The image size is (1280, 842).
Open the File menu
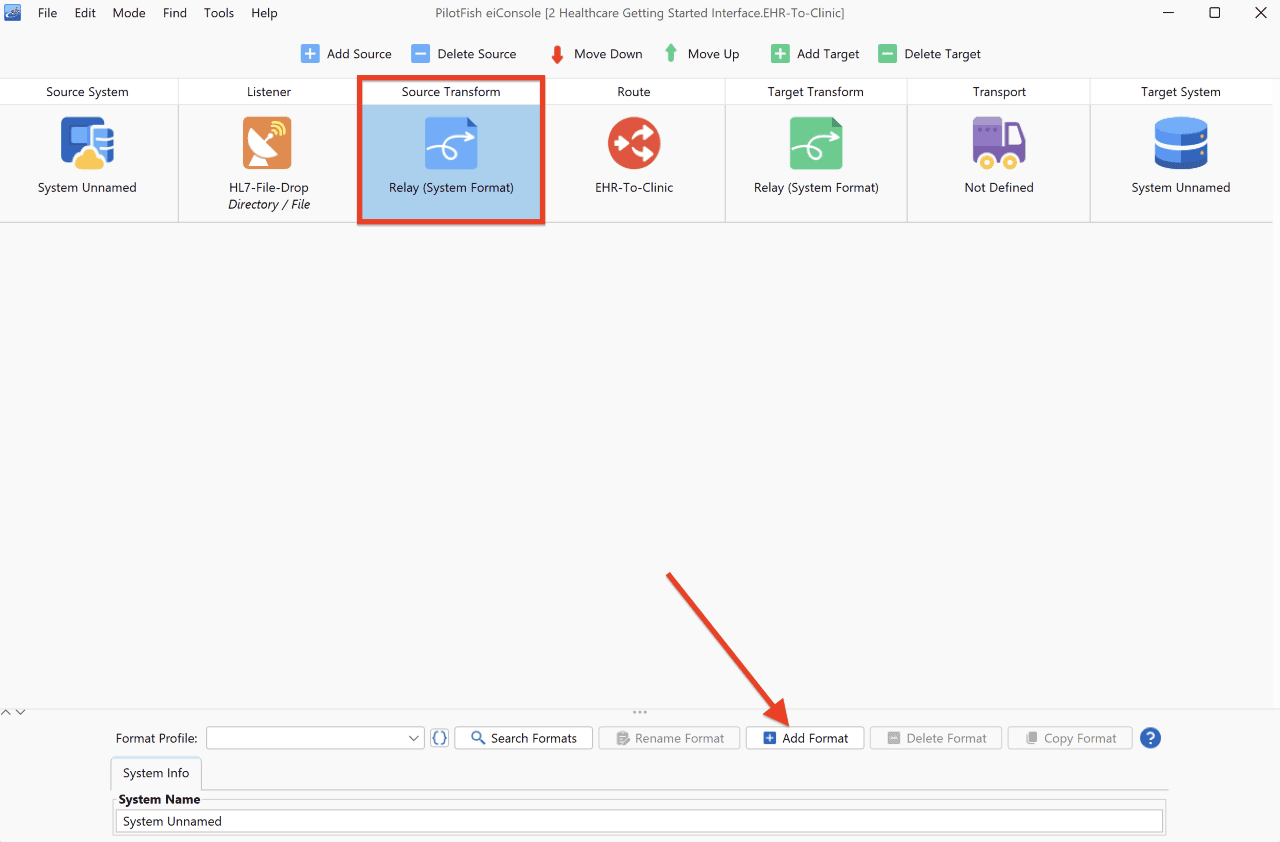tap(47, 13)
